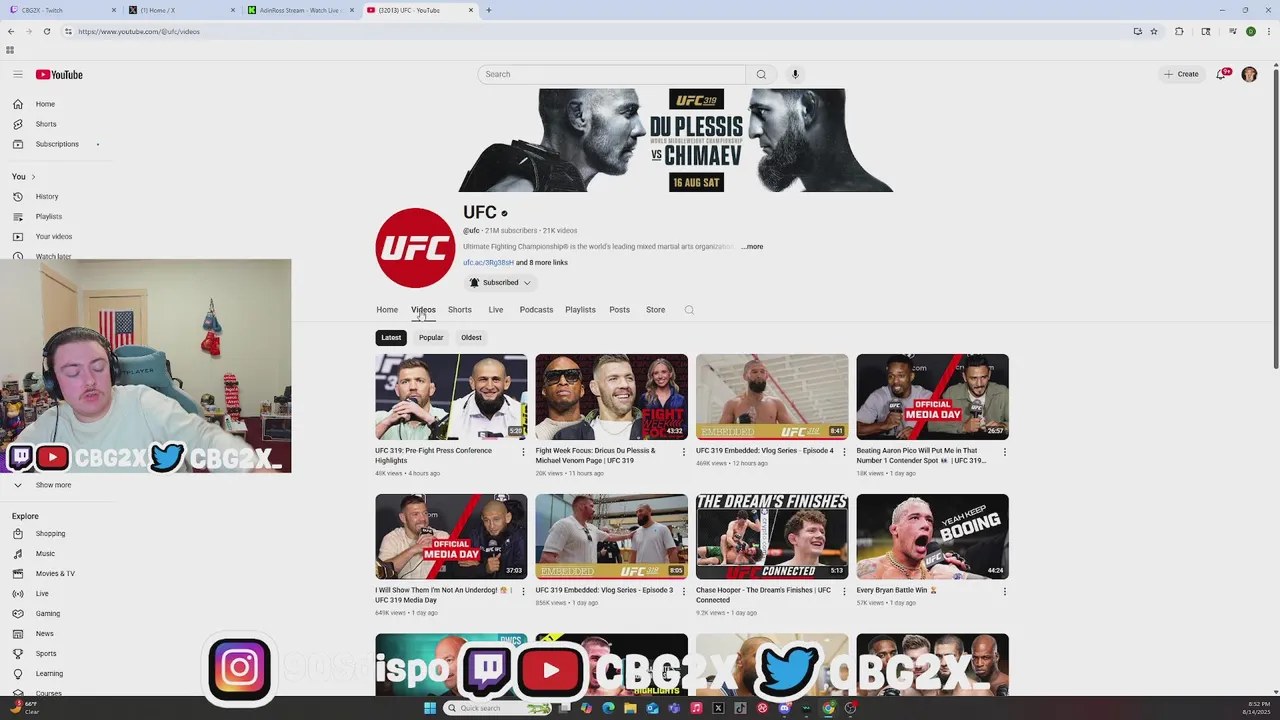Expand the You section chevron

click(32, 177)
